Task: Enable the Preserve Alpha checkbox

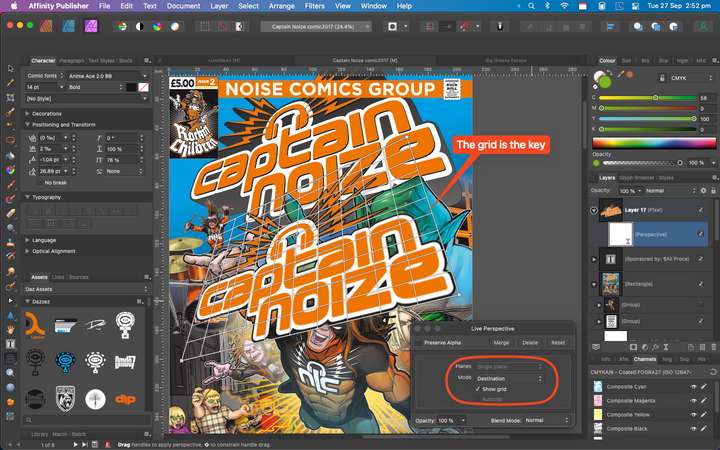Action: pos(418,343)
